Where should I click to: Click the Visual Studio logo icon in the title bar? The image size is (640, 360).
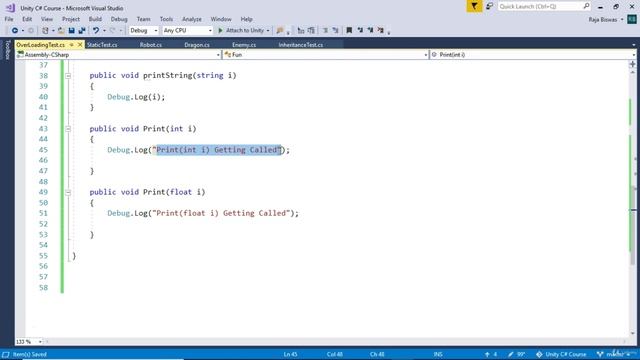click(10, 8)
